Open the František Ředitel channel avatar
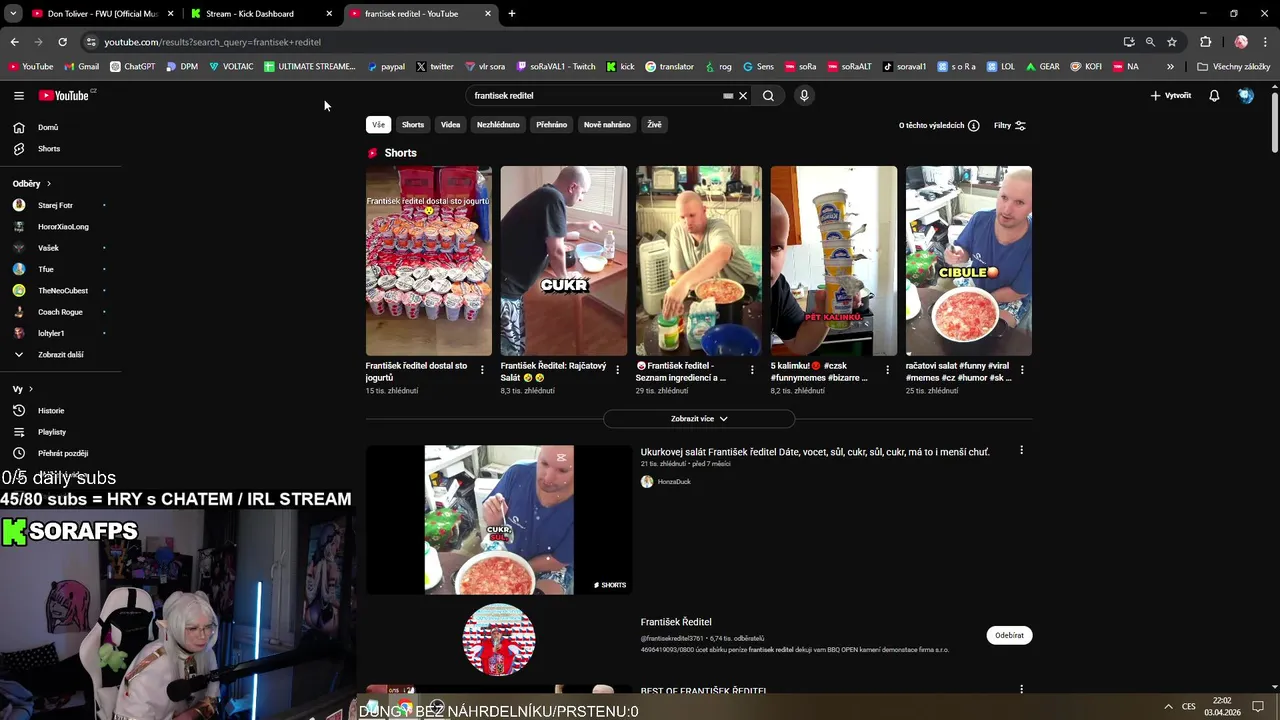Image resolution: width=1280 pixels, height=720 pixels. (x=499, y=639)
